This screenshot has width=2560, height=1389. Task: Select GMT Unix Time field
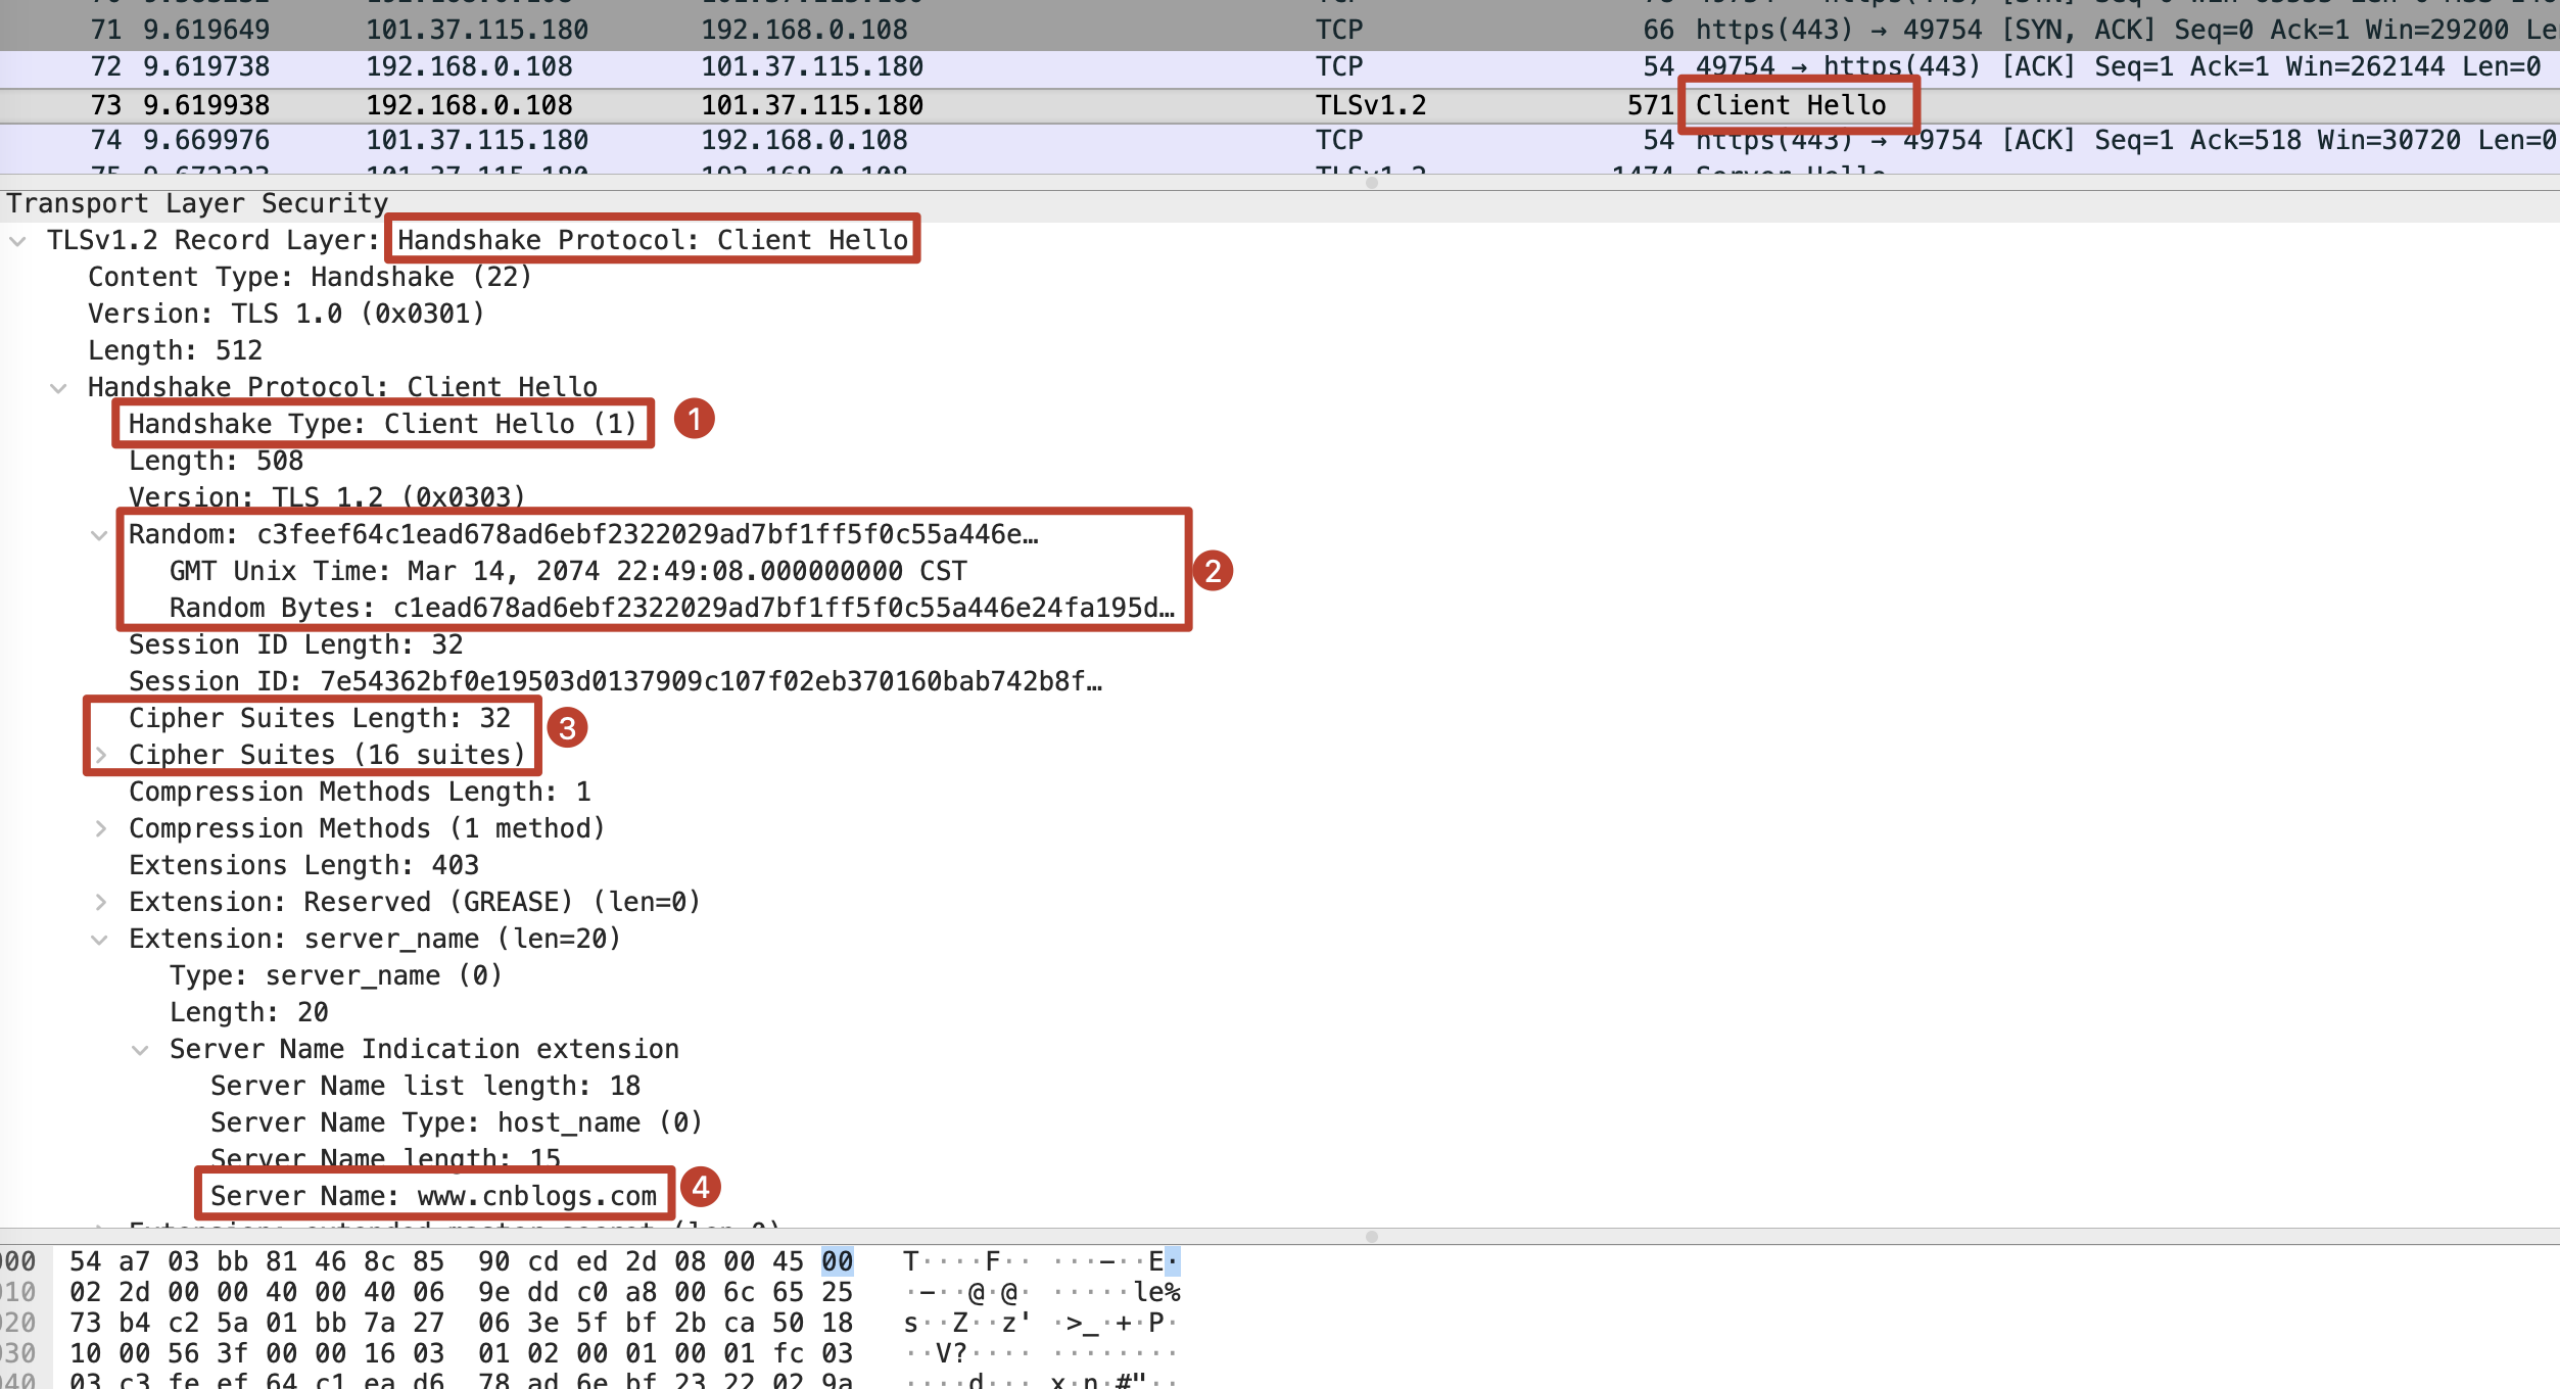568,572
